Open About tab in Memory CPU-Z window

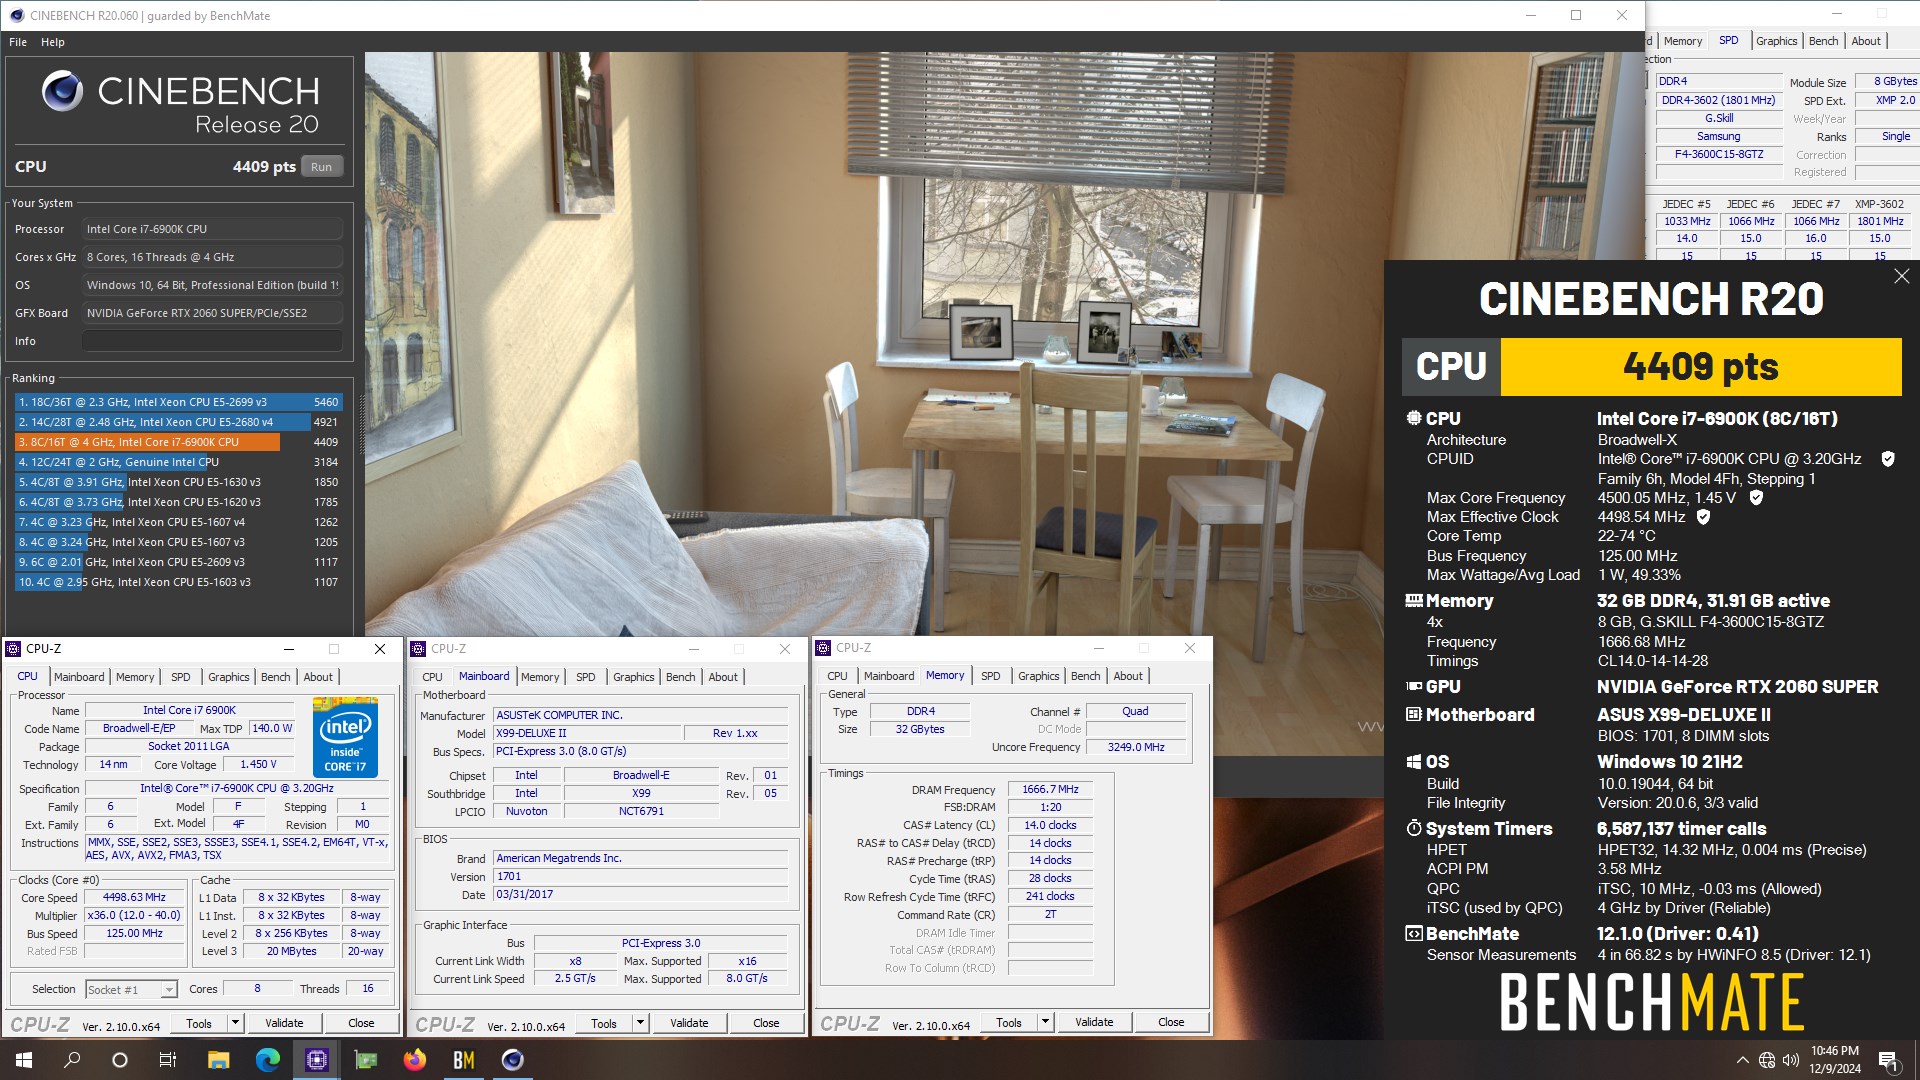(x=1128, y=676)
